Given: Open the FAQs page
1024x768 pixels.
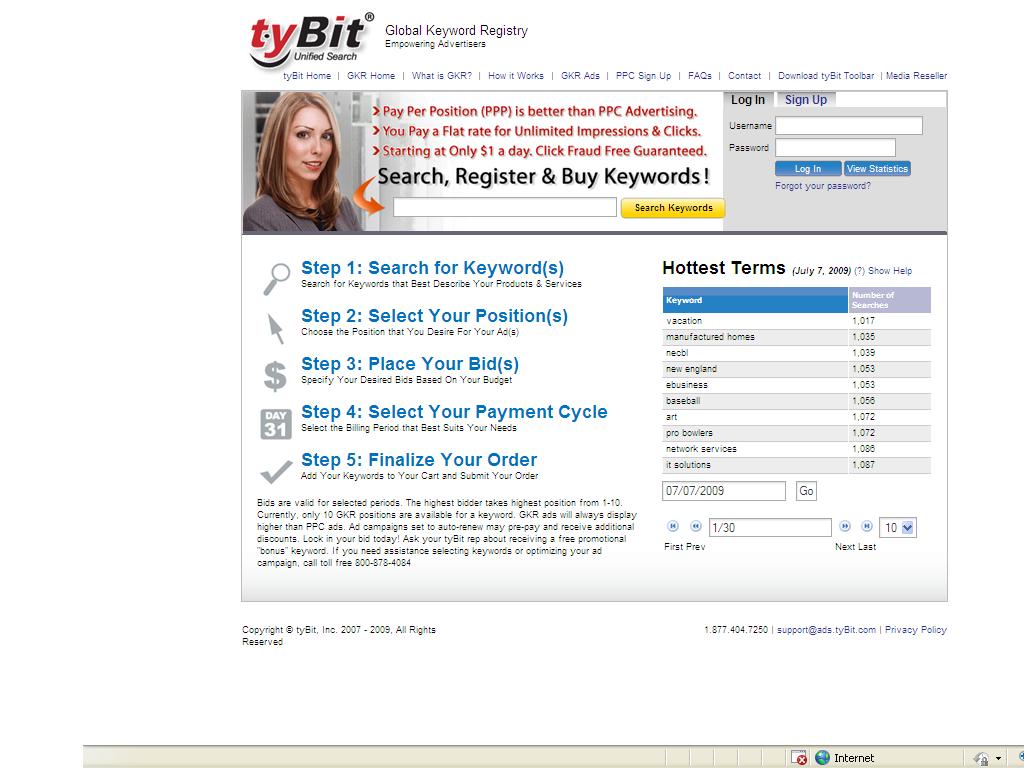Looking at the screenshot, I should pyautogui.click(x=699, y=76).
